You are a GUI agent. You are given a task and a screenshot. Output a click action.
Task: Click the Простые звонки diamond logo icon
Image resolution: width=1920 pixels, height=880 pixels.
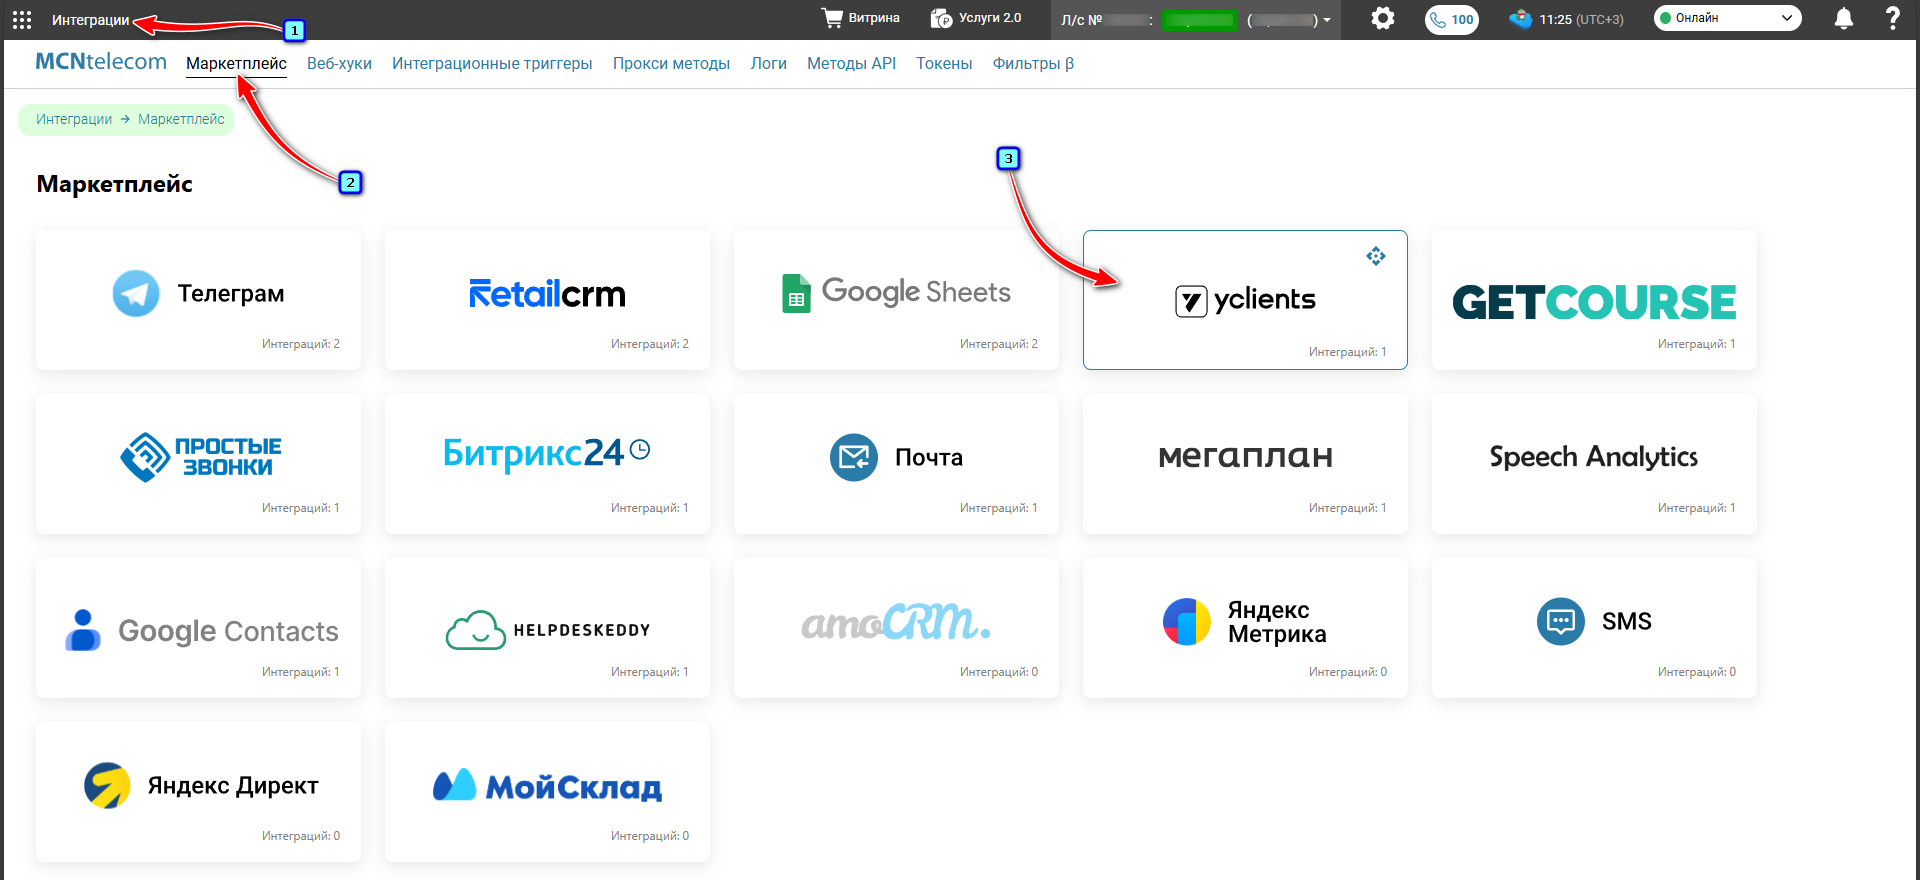[x=146, y=457]
